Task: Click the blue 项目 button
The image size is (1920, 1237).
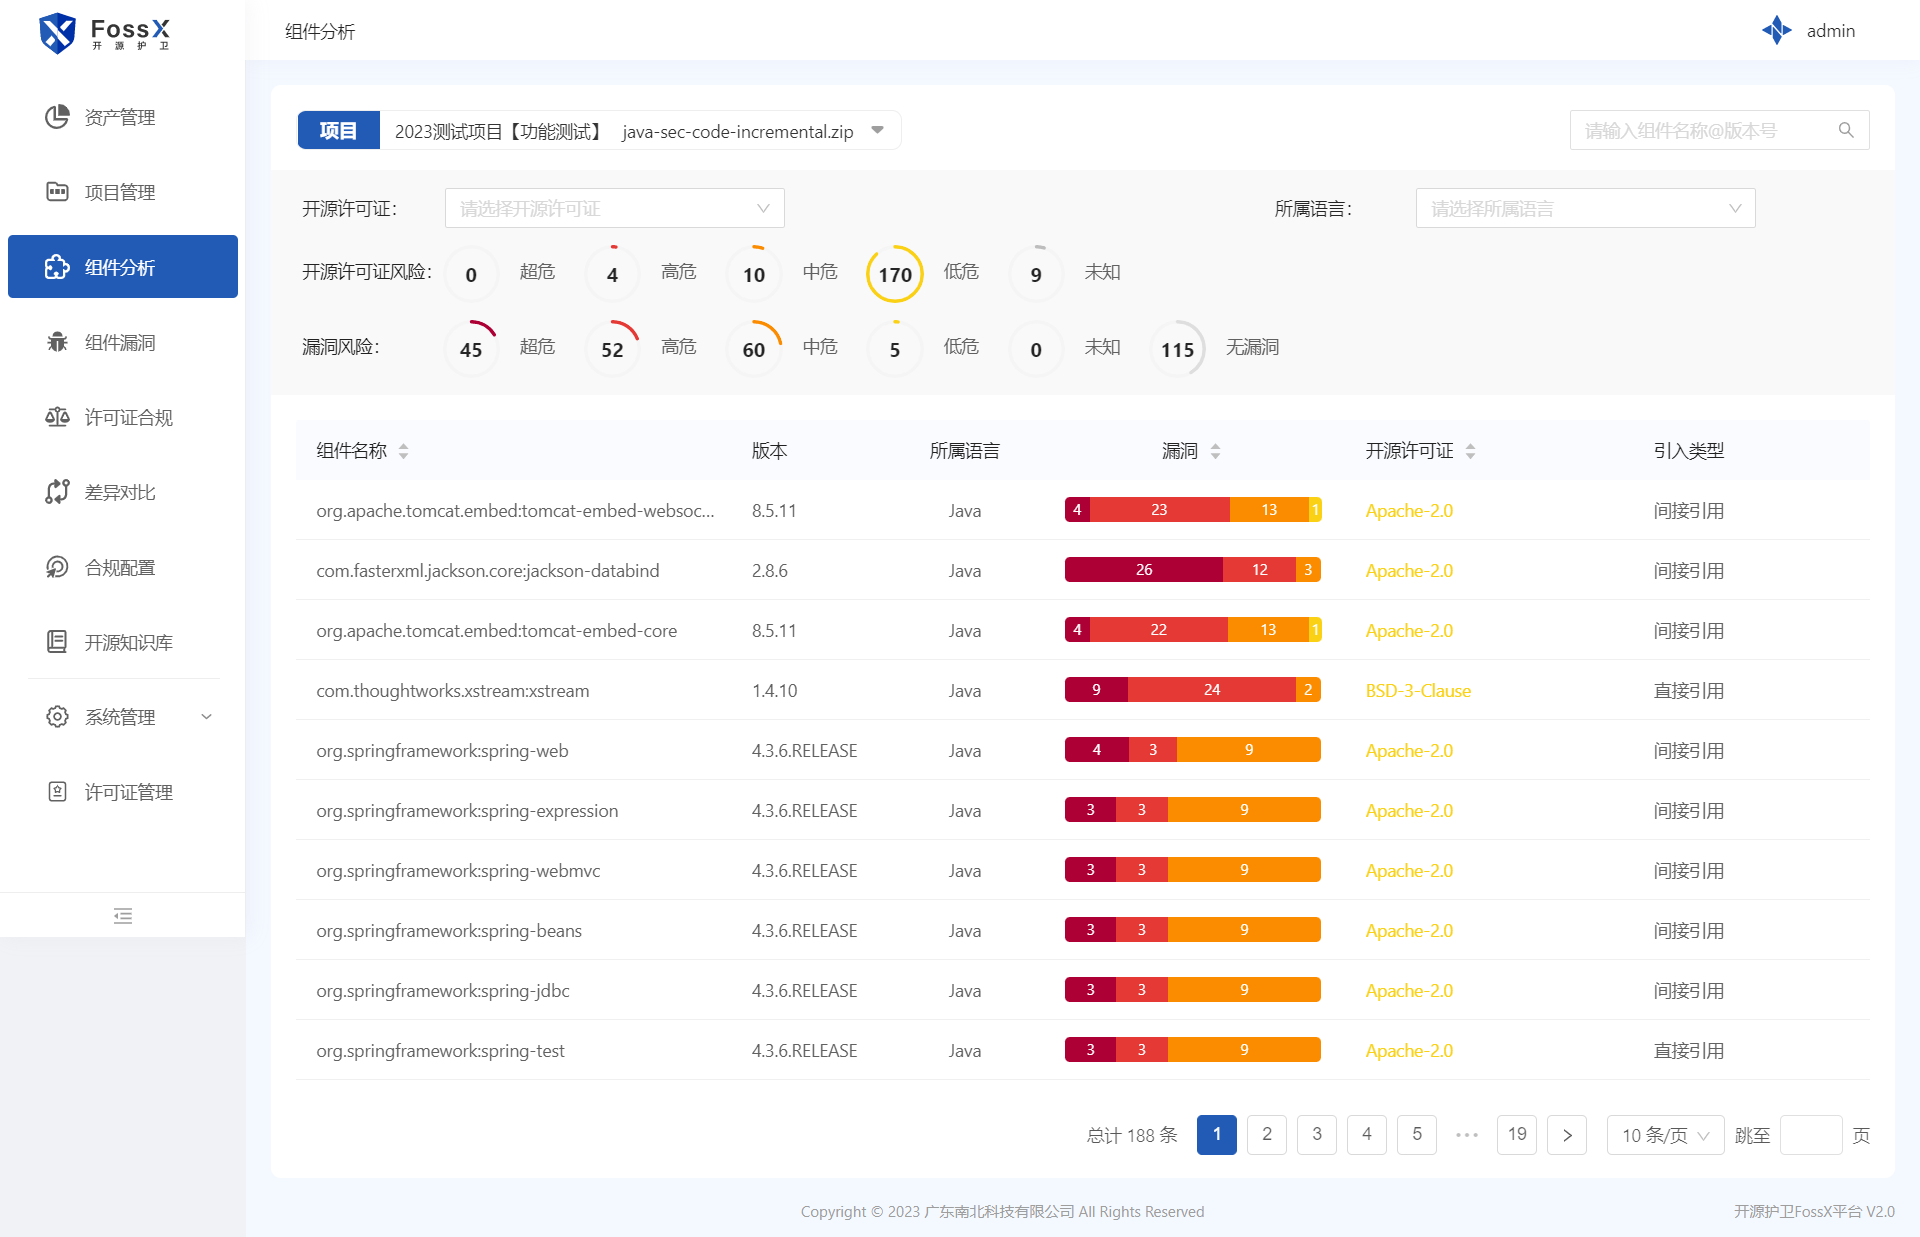Action: (x=339, y=130)
